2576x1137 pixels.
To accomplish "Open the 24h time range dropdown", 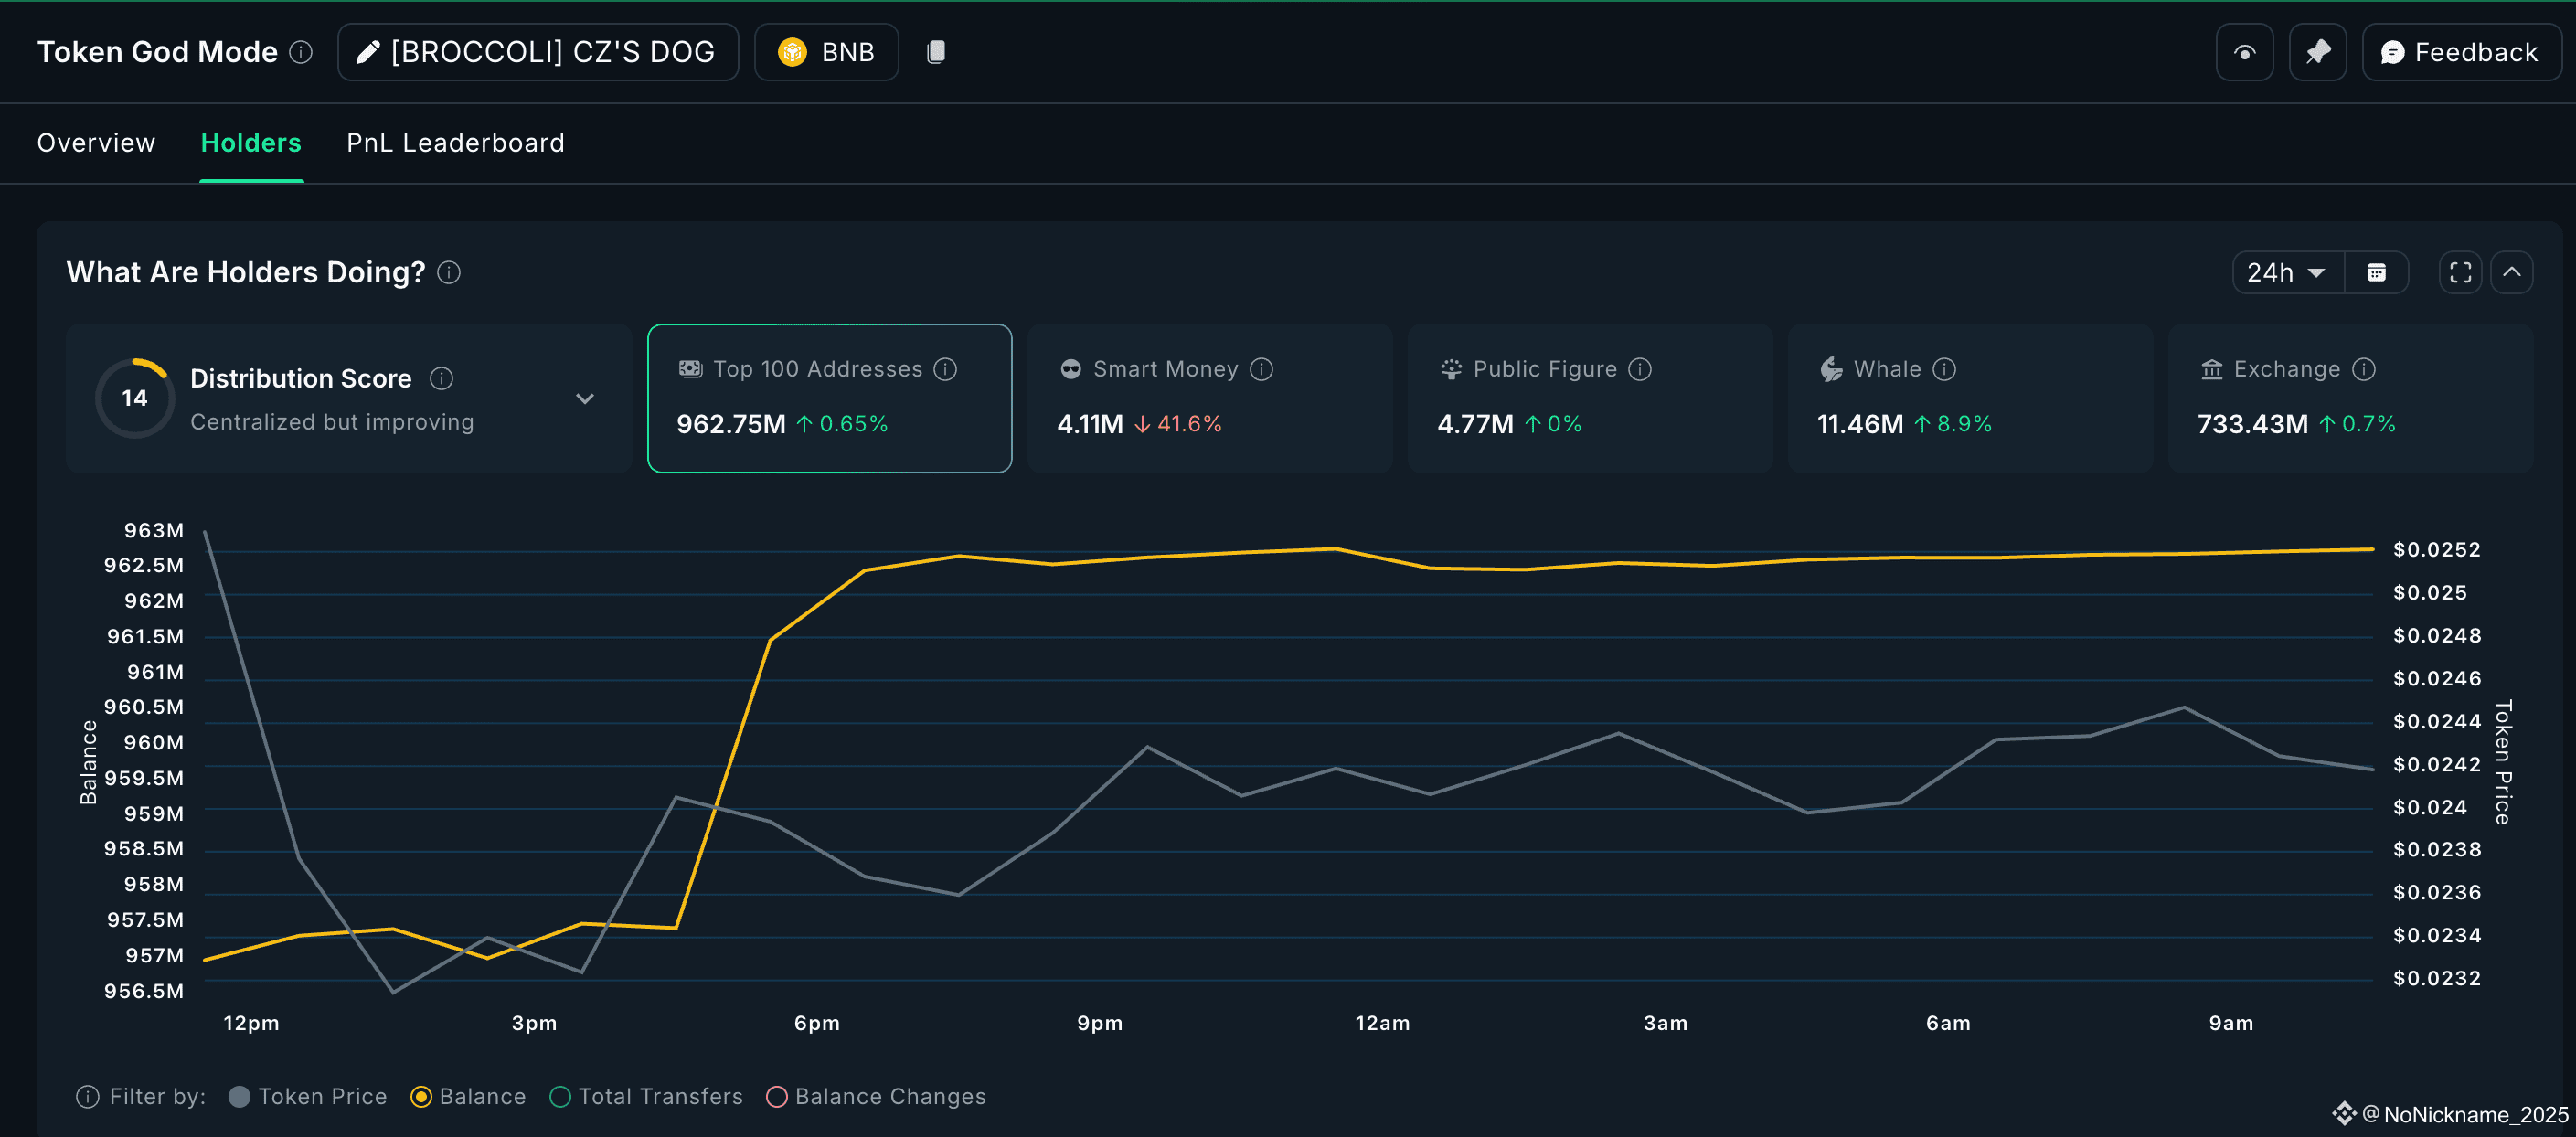I will tap(2286, 272).
